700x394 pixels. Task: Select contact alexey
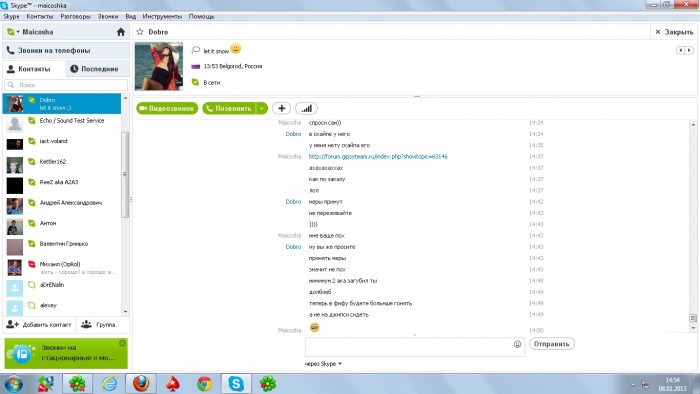click(x=62, y=307)
